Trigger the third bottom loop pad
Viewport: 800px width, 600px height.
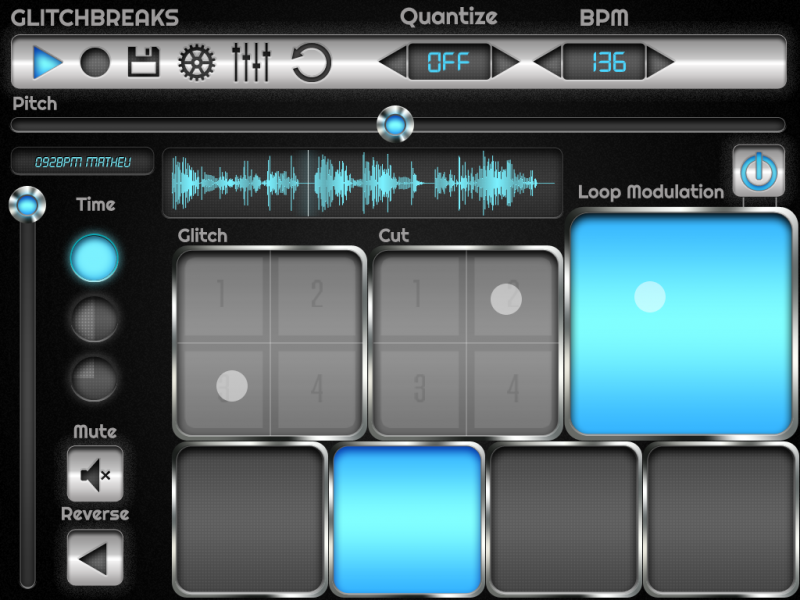pos(564,519)
